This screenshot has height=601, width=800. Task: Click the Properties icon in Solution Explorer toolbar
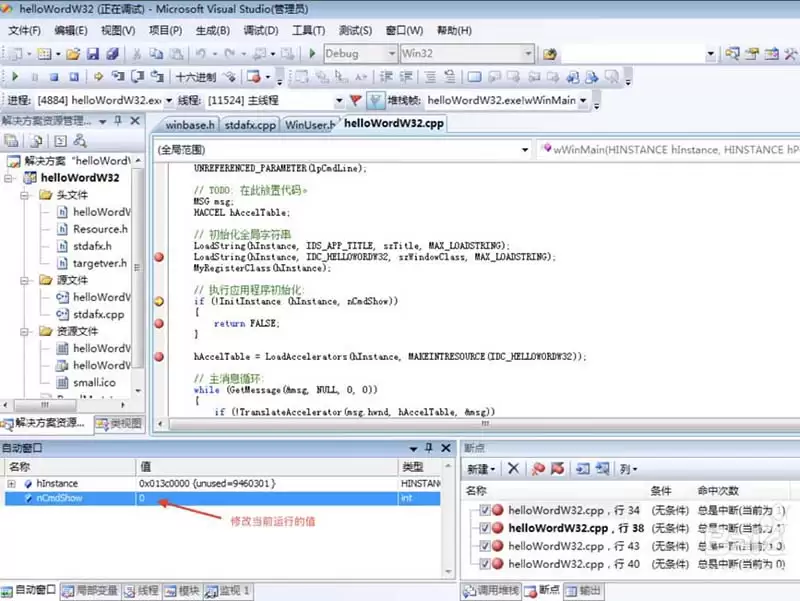(x=13, y=142)
